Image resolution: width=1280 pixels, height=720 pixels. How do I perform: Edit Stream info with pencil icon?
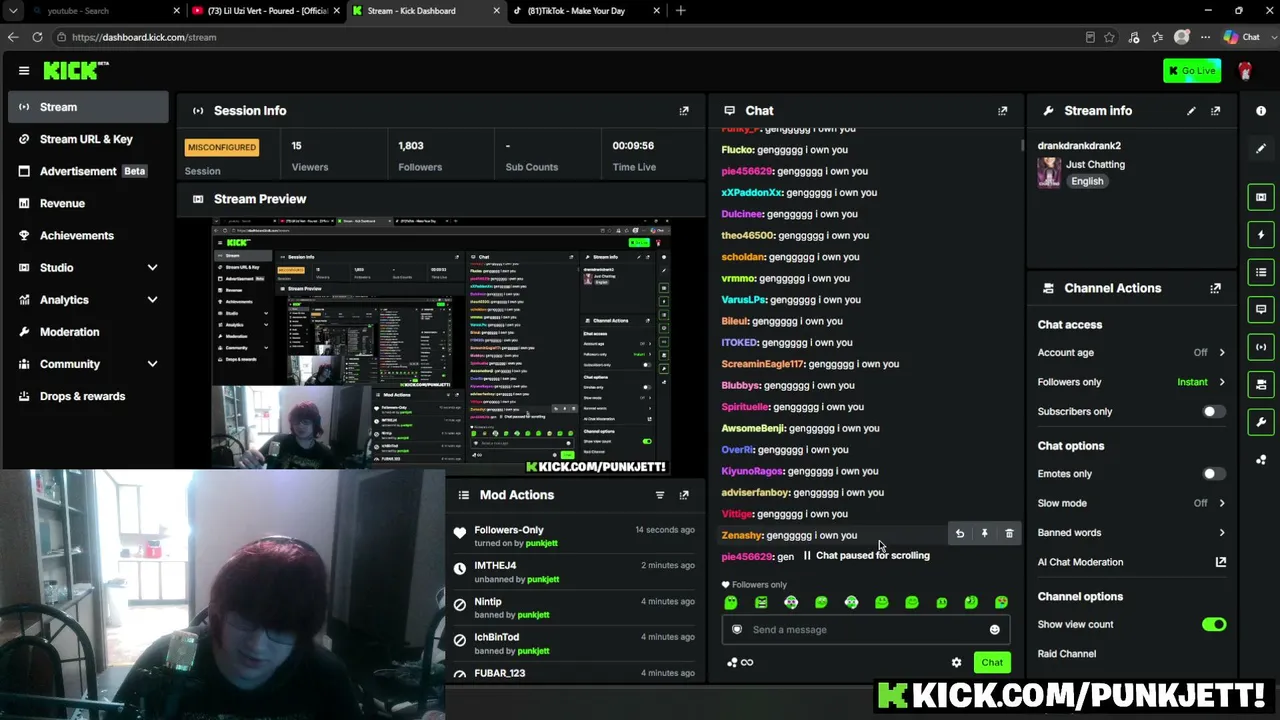point(1191,111)
